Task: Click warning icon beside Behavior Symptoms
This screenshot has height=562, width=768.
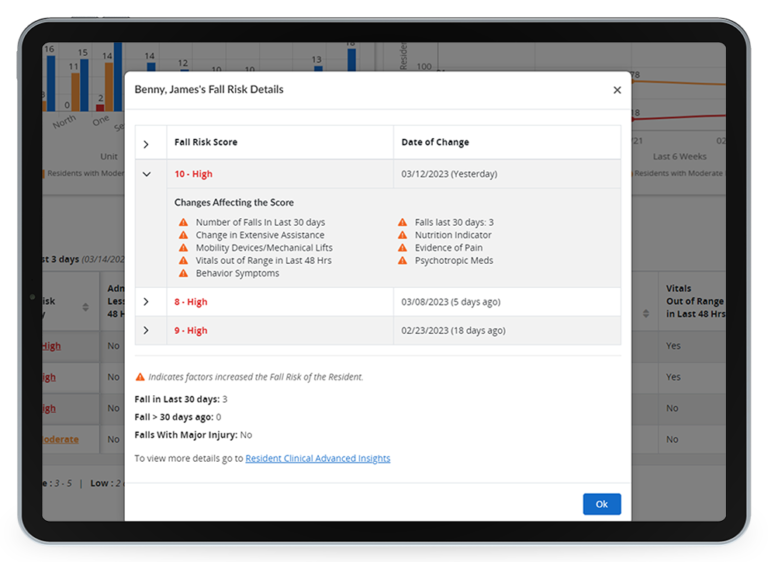Action: point(183,273)
